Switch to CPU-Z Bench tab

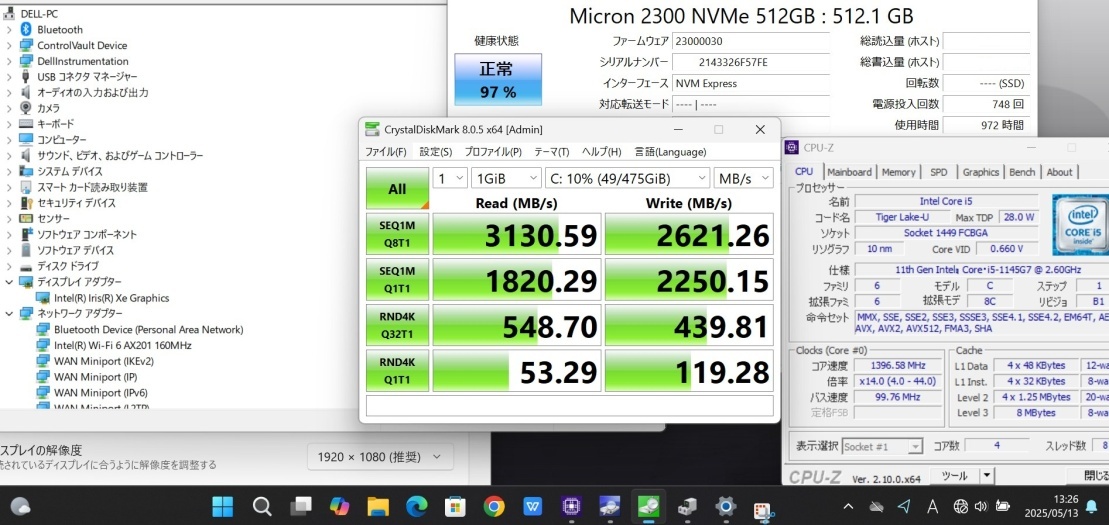pyautogui.click(x=1022, y=172)
